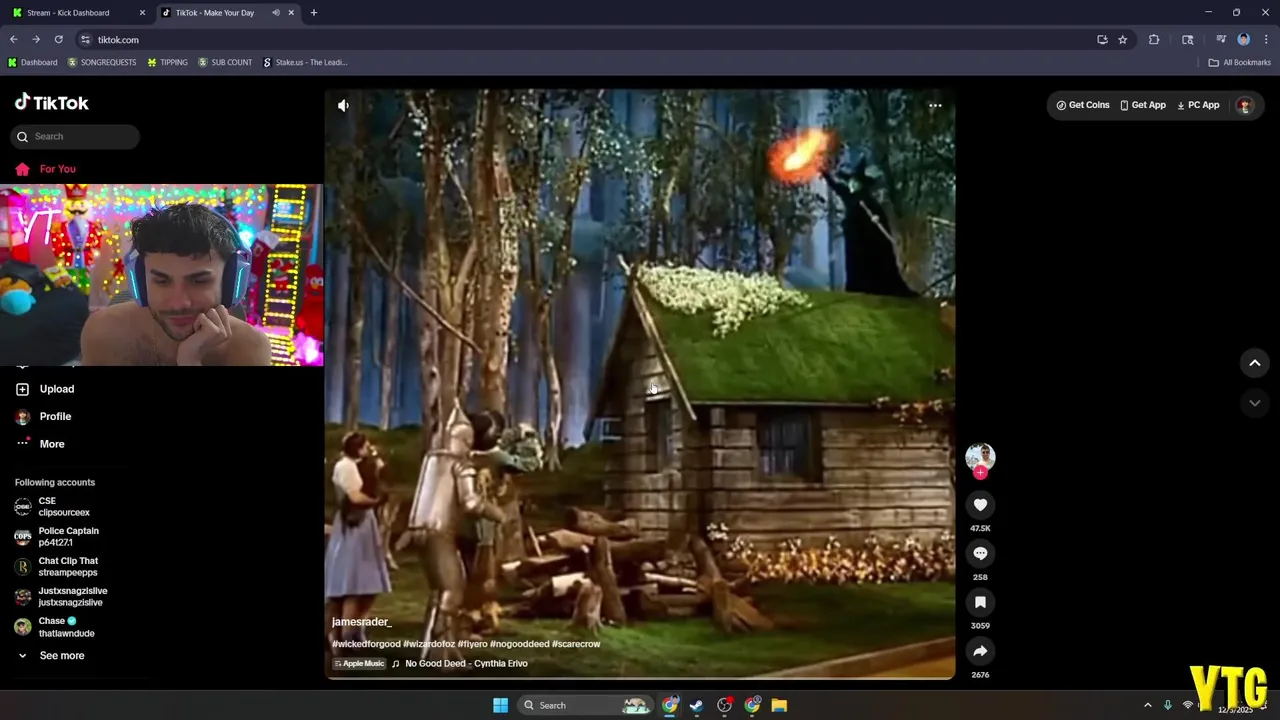Install app icon in address bar
This screenshot has width=1280, height=720.
tap(1102, 40)
